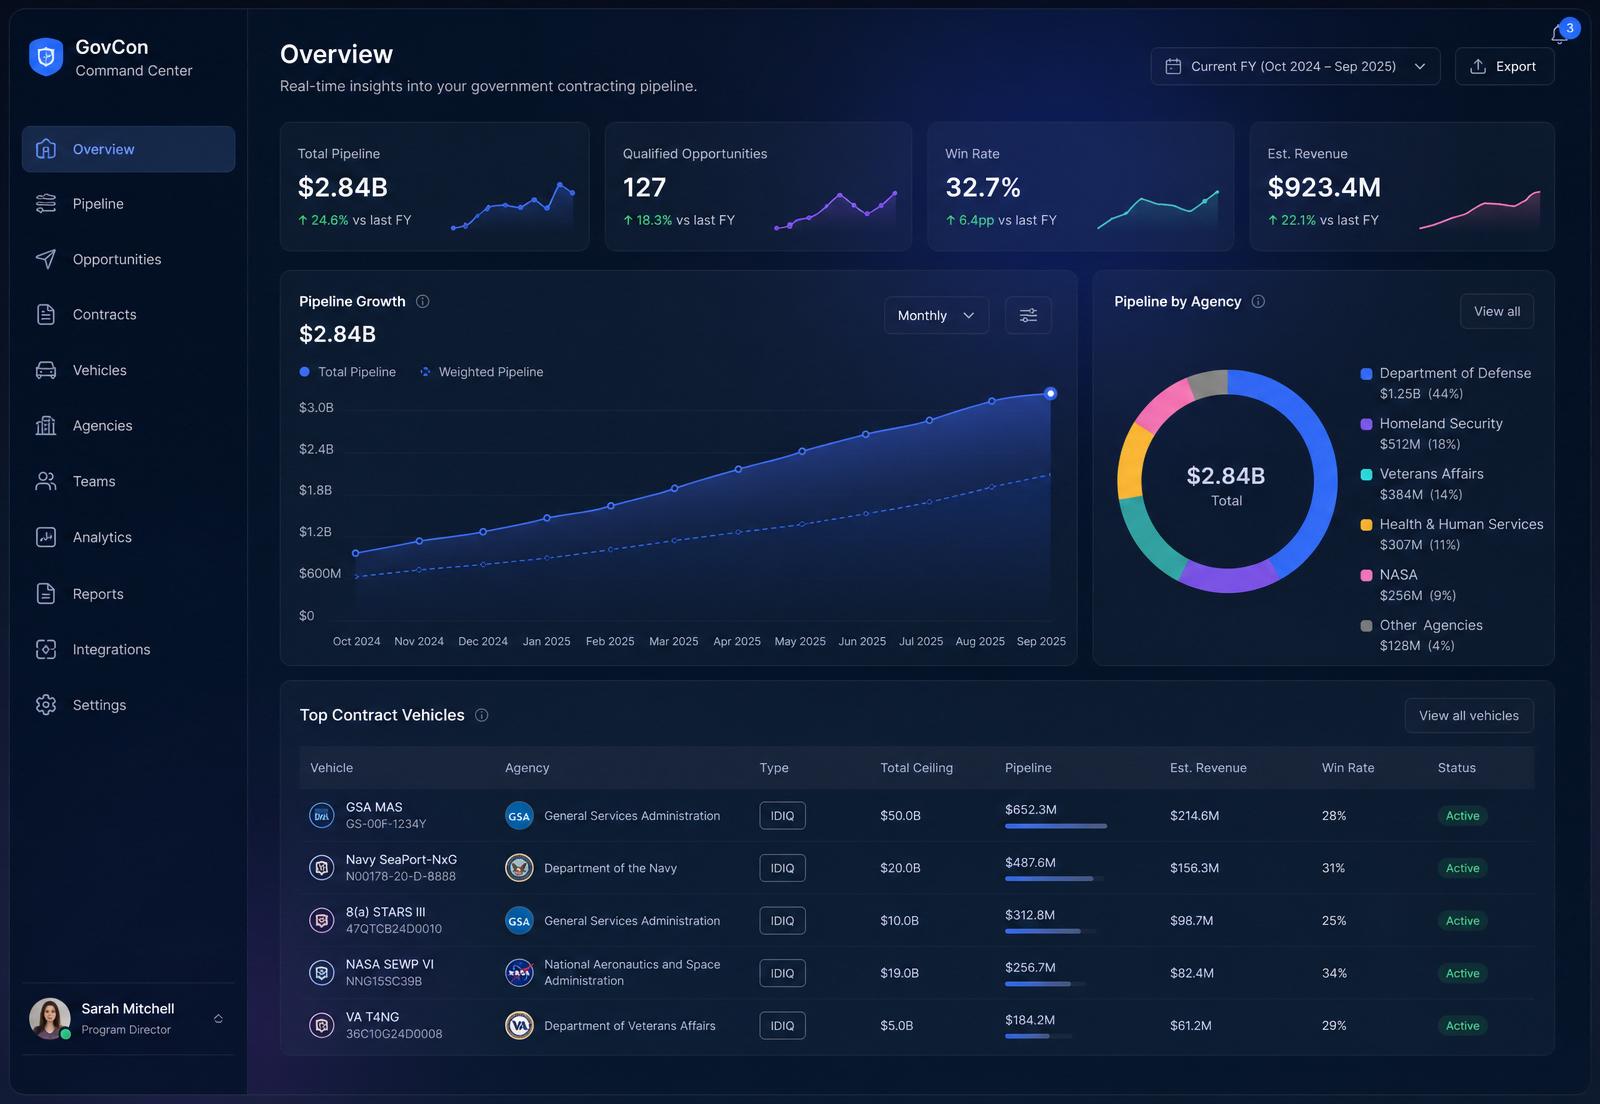This screenshot has height=1104, width=1600.
Task: Click Health & Human Services legend entry
Action: click(x=1452, y=534)
